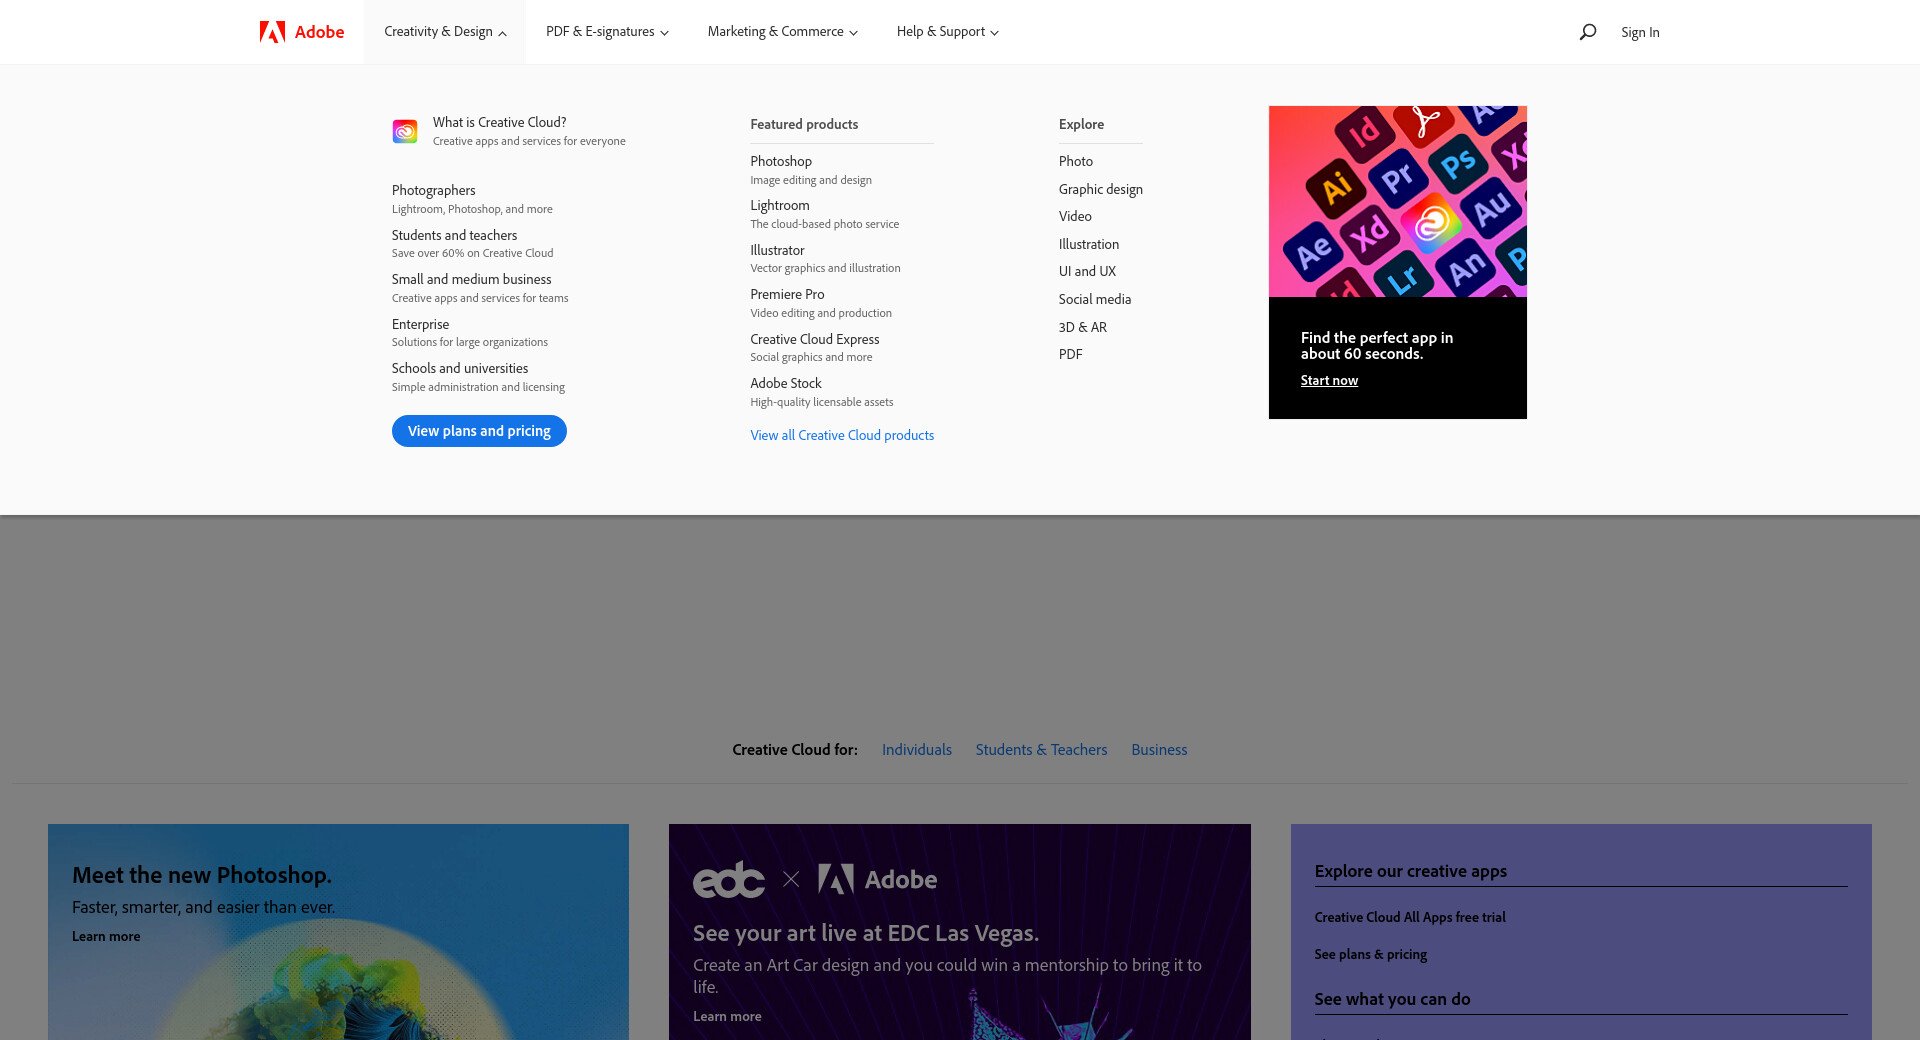Click the Sign In link
1920x1040 pixels.
point(1640,32)
